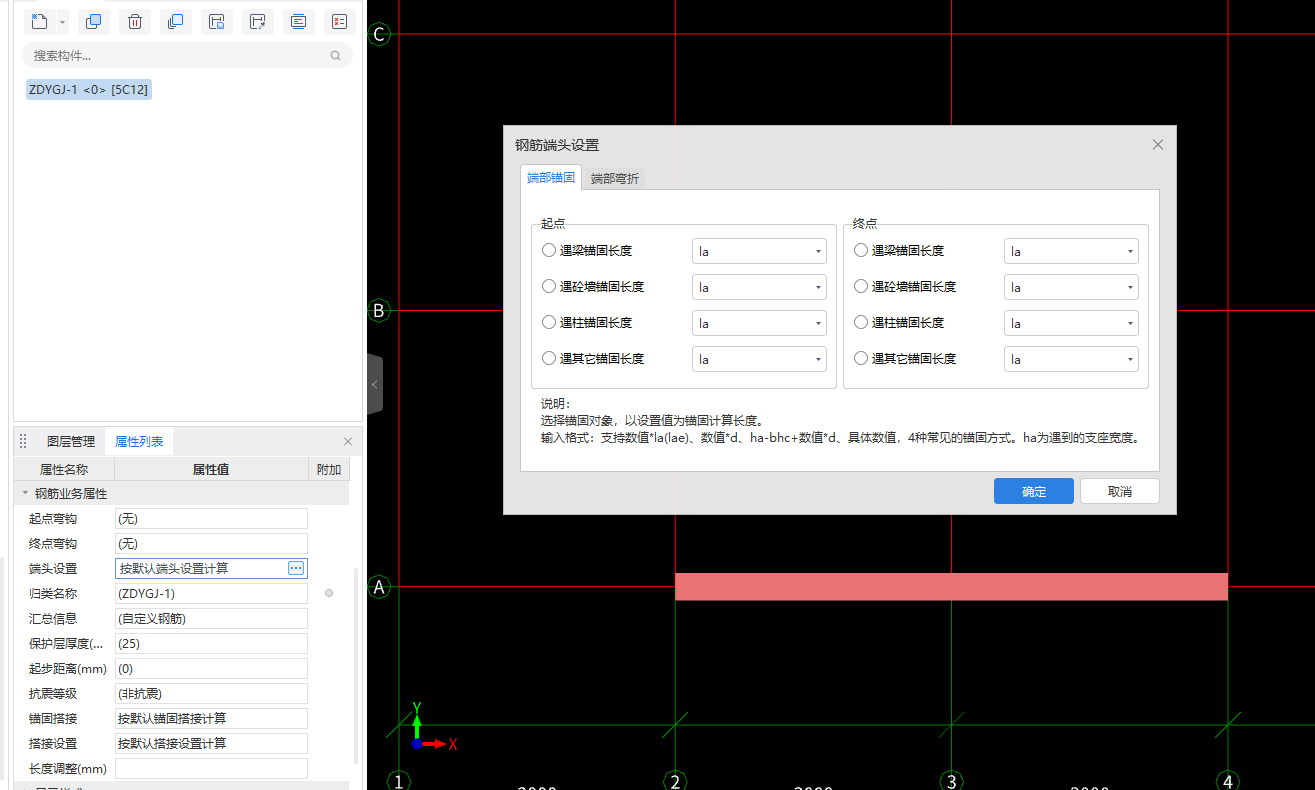This screenshot has width=1315, height=790.
Task: Open 起点 遇其它锚固长度 la dropdown
Action: (x=759, y=359)
